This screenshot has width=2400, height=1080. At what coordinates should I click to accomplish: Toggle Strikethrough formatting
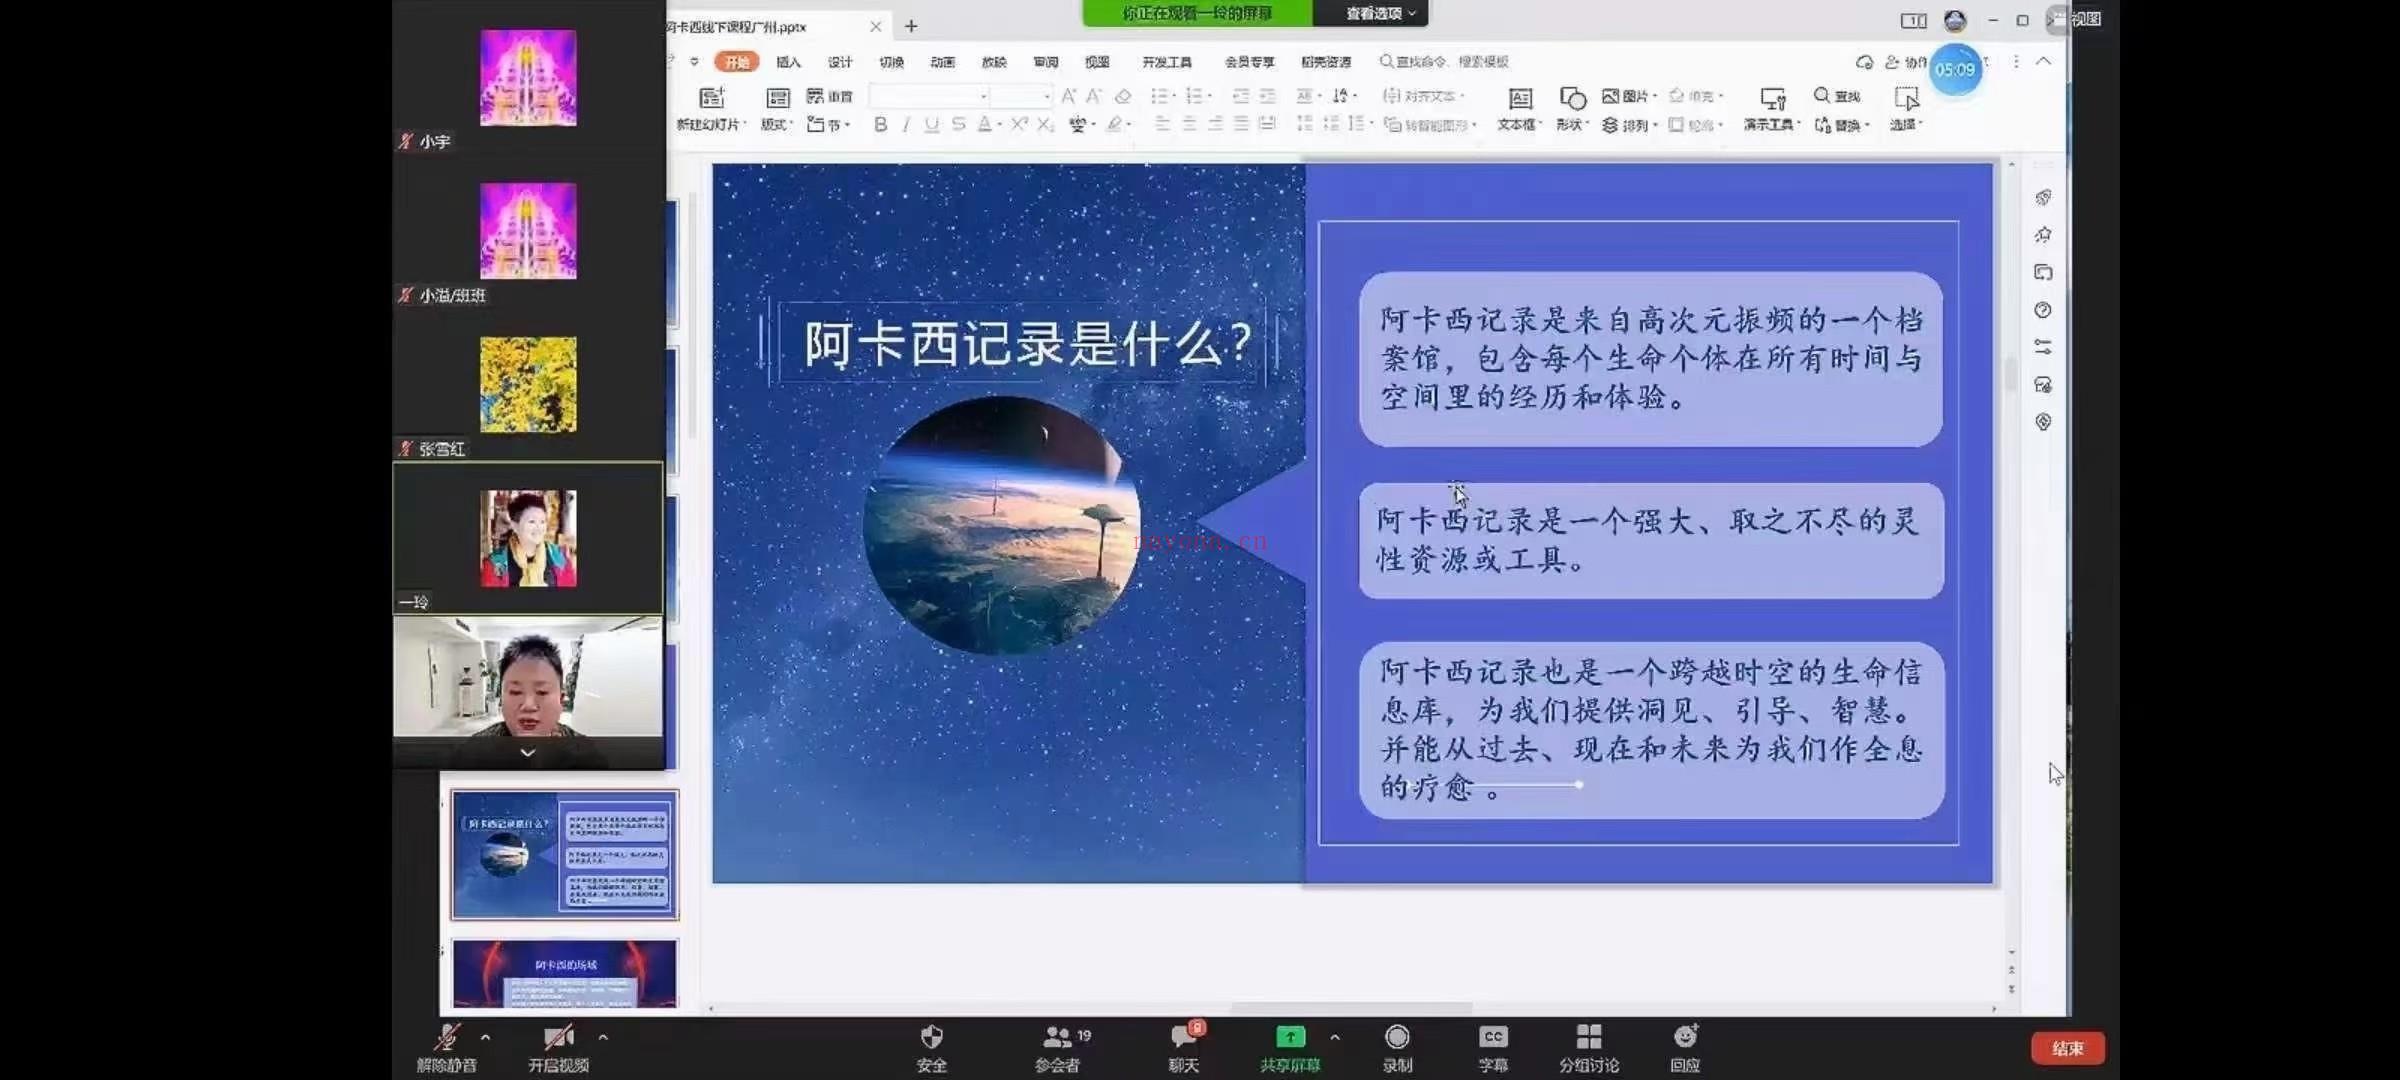click(958, 124)
